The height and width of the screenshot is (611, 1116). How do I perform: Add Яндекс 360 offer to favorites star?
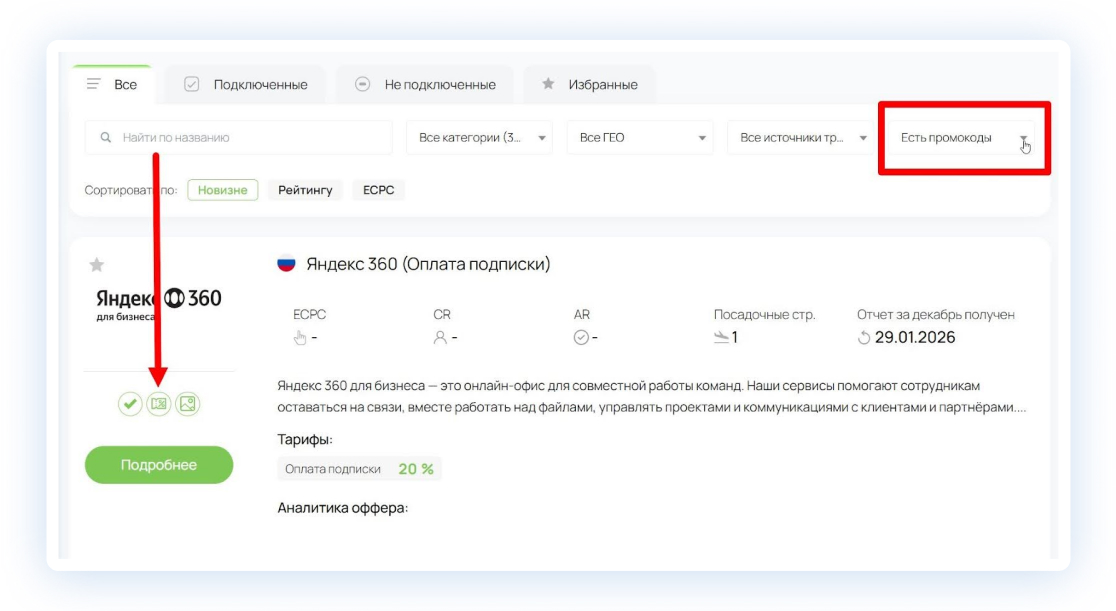(x=97, y=265)
